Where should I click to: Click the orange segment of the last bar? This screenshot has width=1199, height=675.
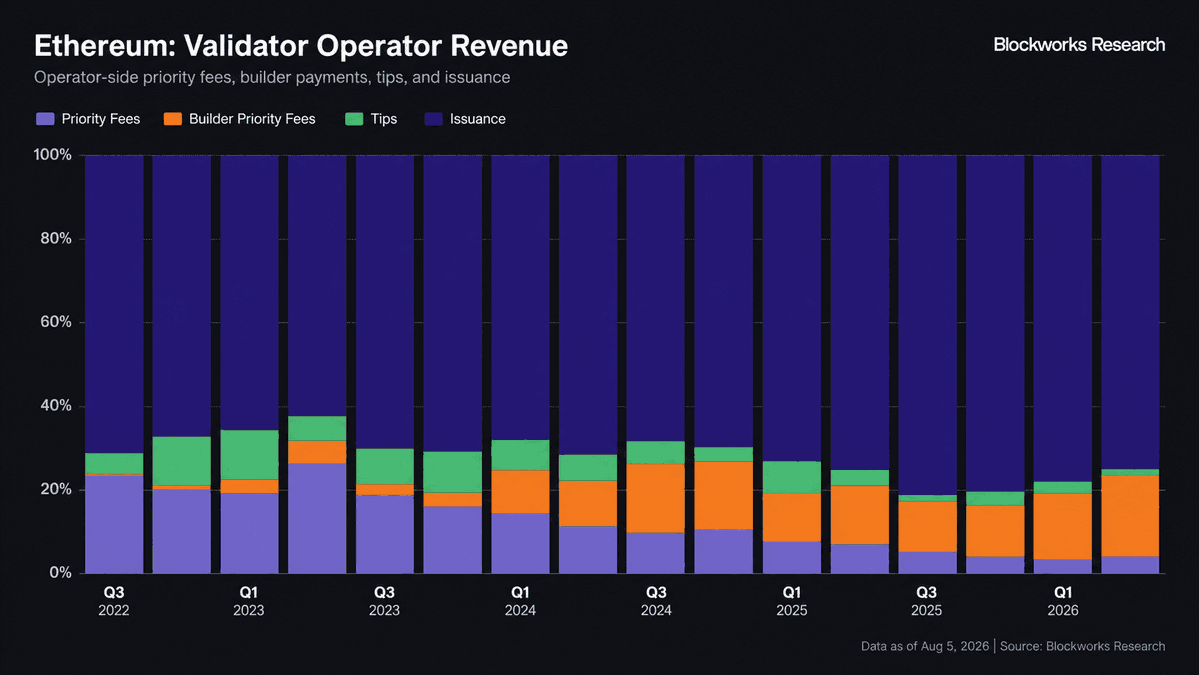click(x=1130, y=516)
